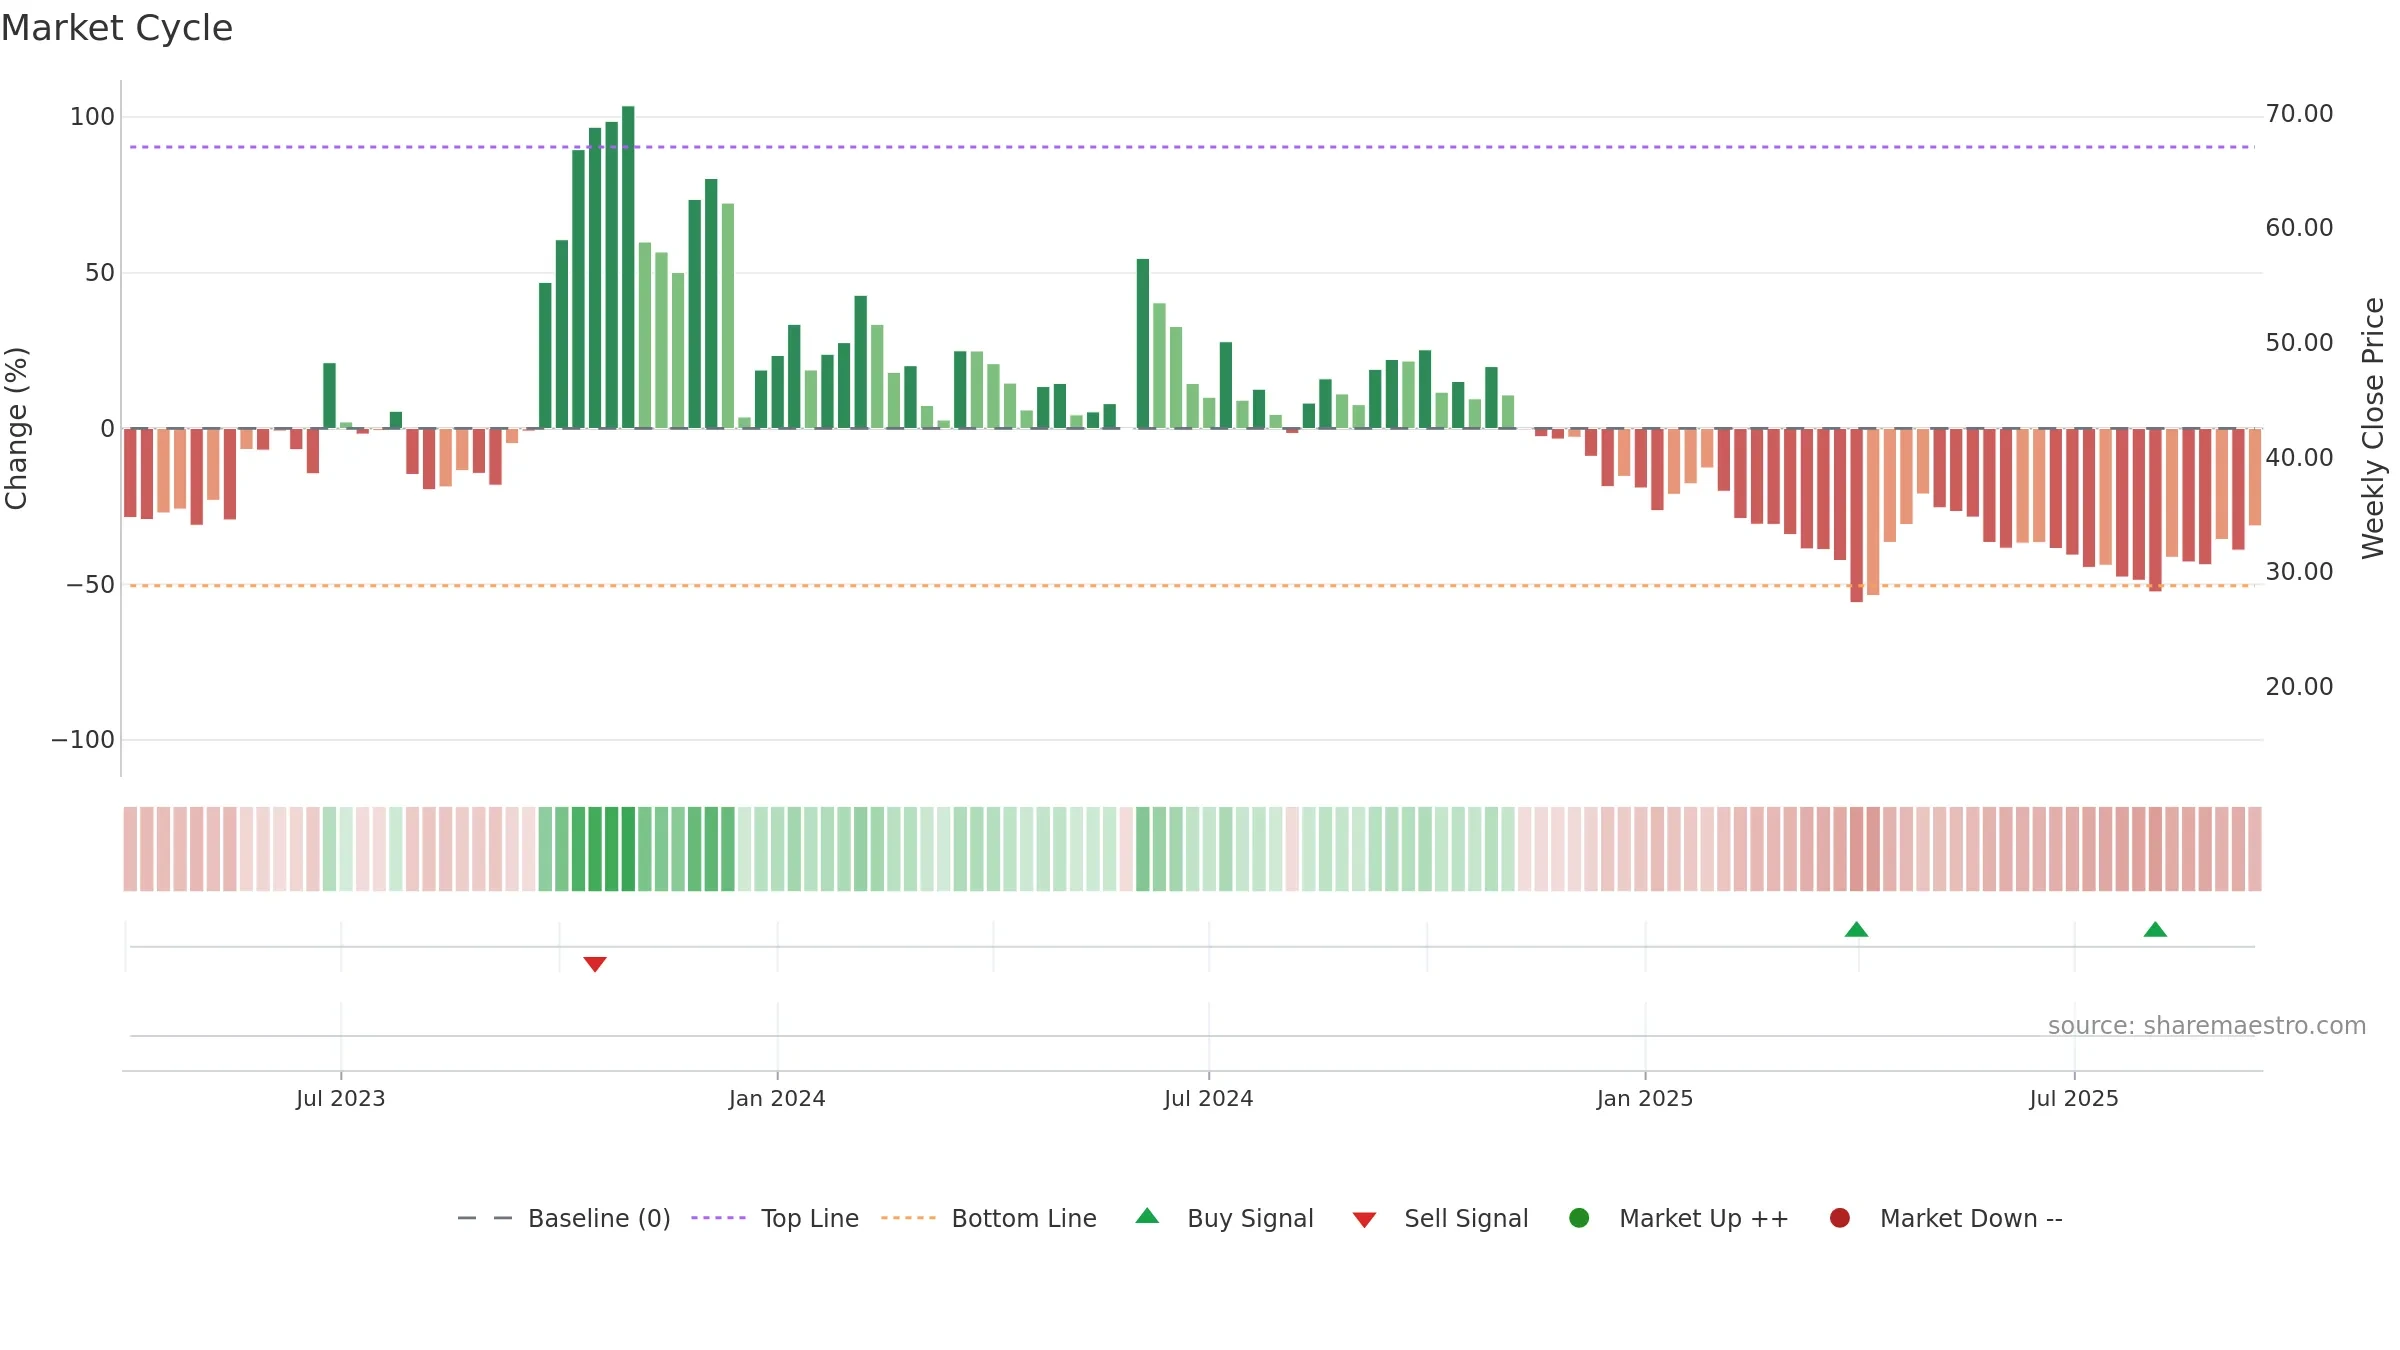
Task: Click the Jul 2023 axis label
Action: (340, 1098)
